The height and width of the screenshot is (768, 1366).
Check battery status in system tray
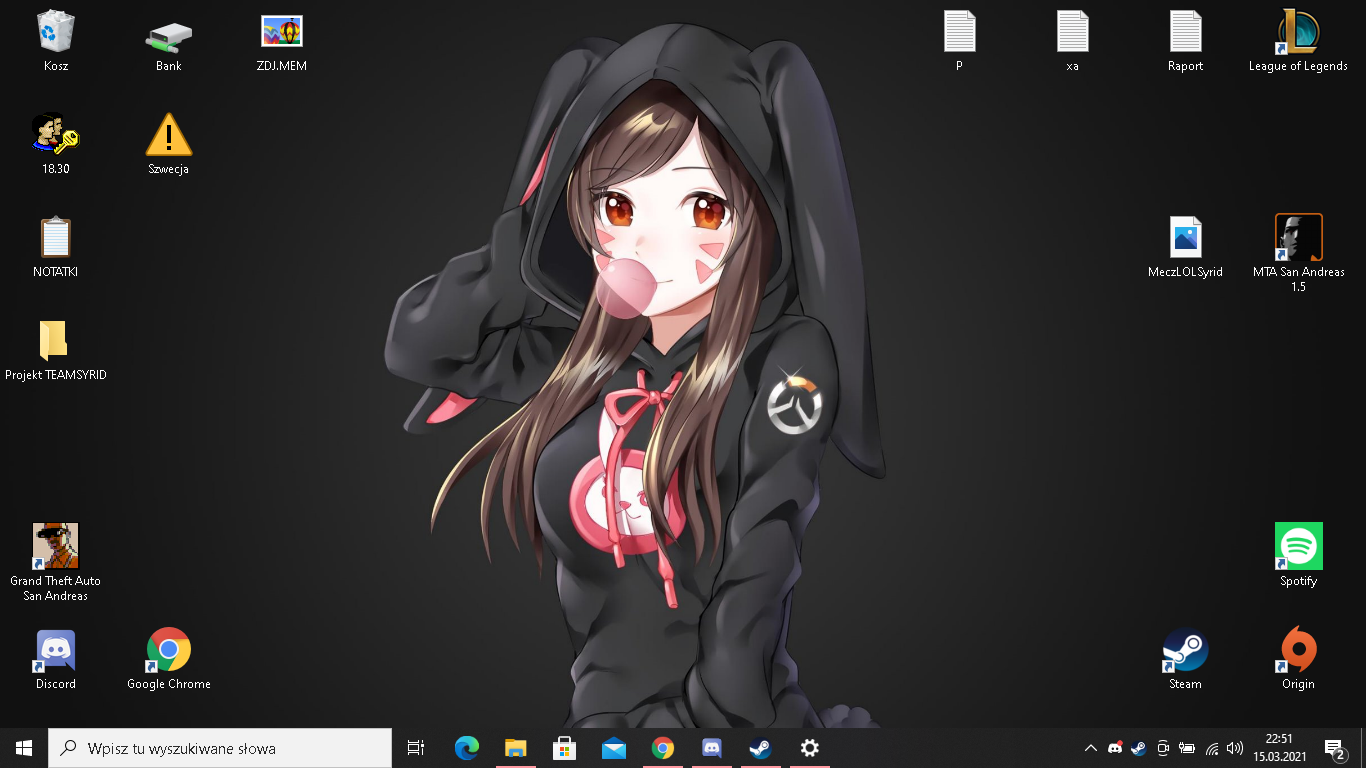[1187, 748]
